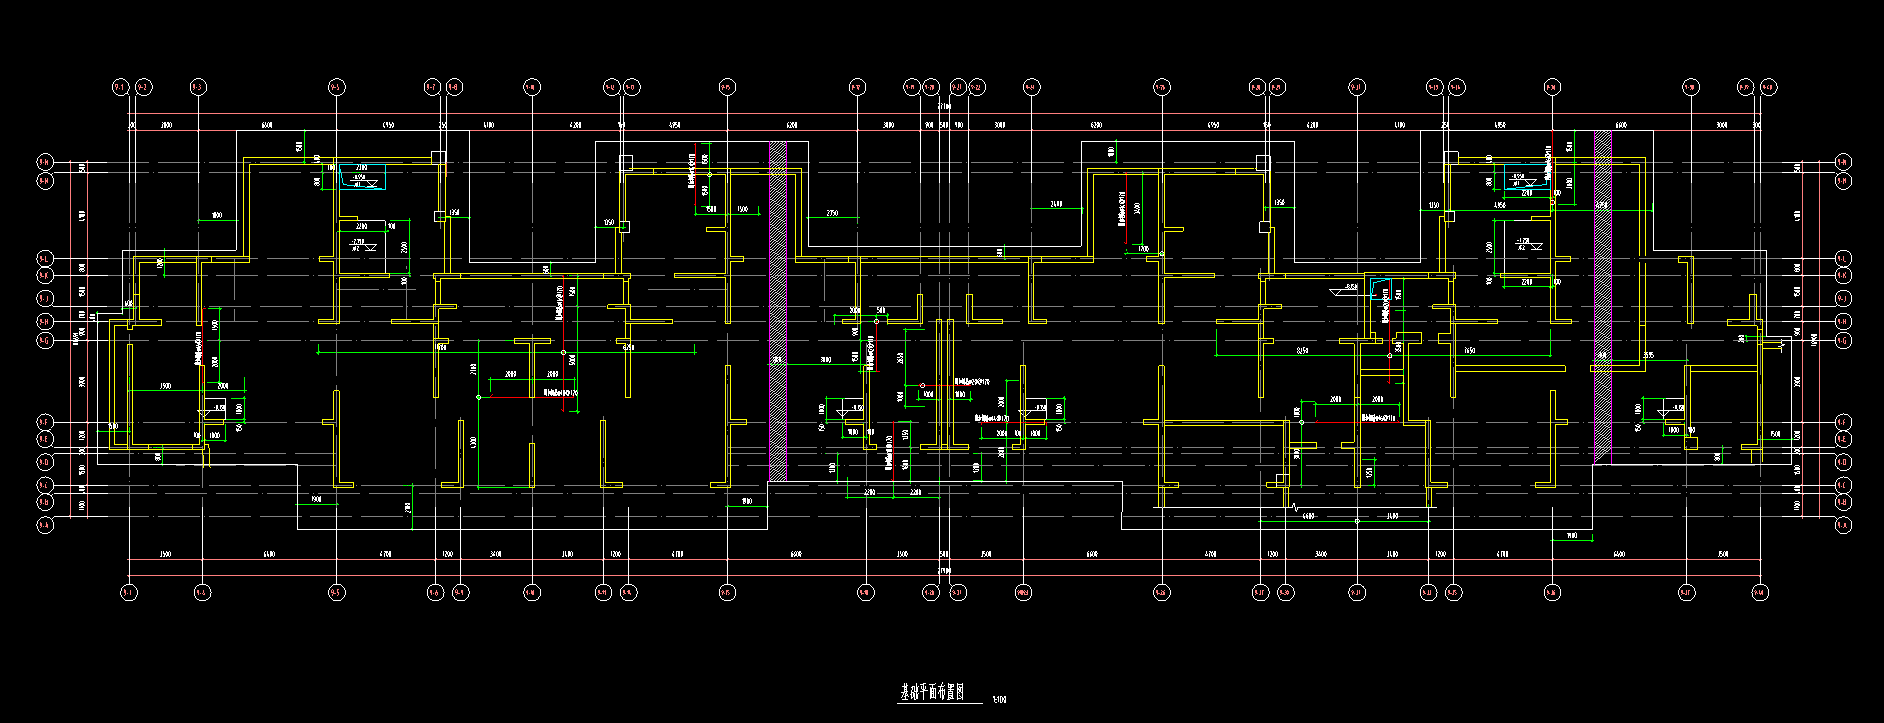Select the drawing title 基础平面布置图
This screenshot has width=1884, height=723.
[x=932, y=692]
